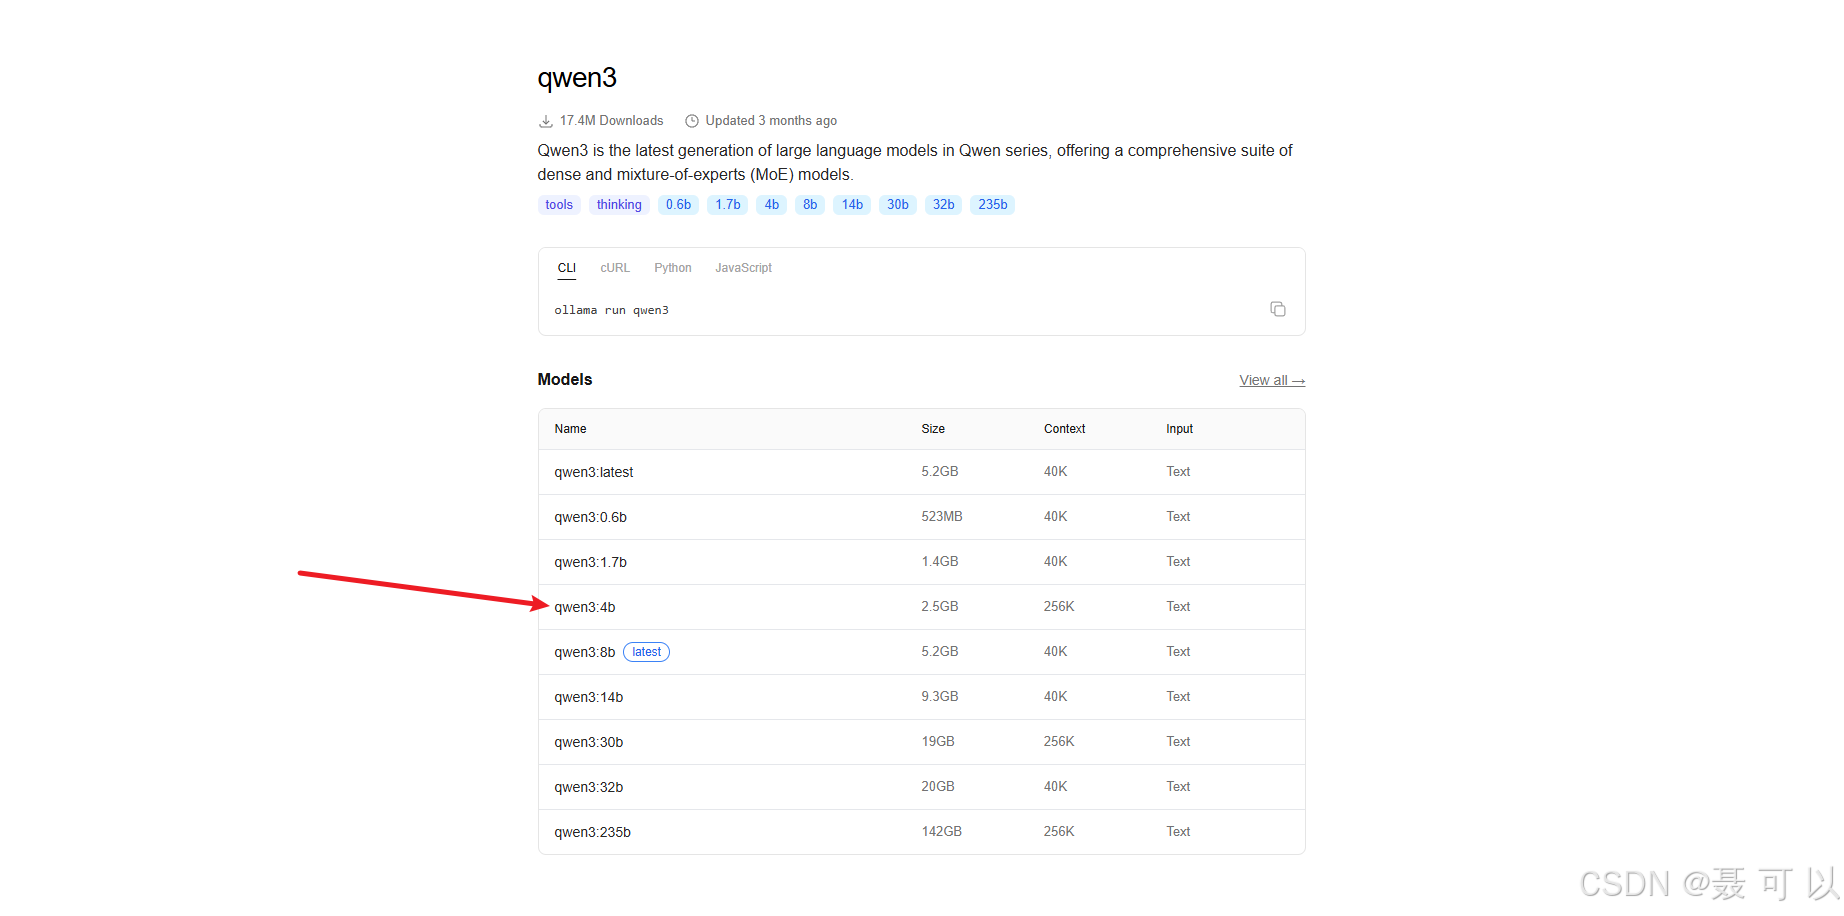Select the 4b size tag
Screen dimensions: 1844x916
772,205
